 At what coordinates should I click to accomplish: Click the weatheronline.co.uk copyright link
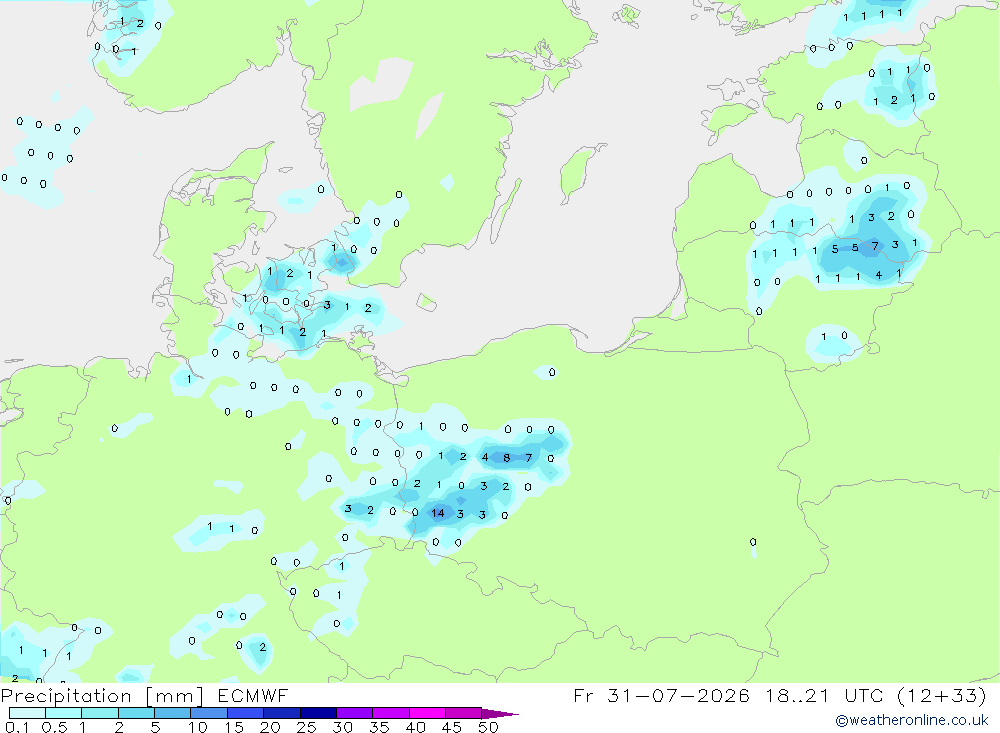coord(911,720)
